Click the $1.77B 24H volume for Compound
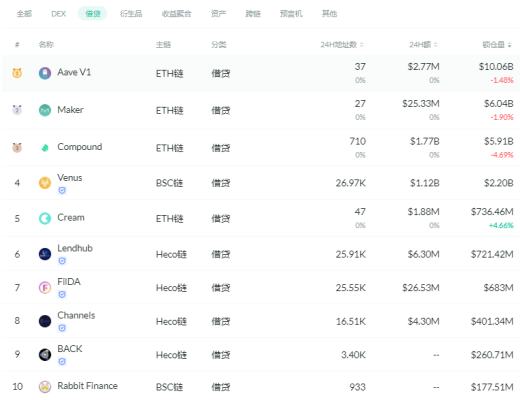Image resolution: width=520 pixels, height=400 pixels. coord(425,141)
